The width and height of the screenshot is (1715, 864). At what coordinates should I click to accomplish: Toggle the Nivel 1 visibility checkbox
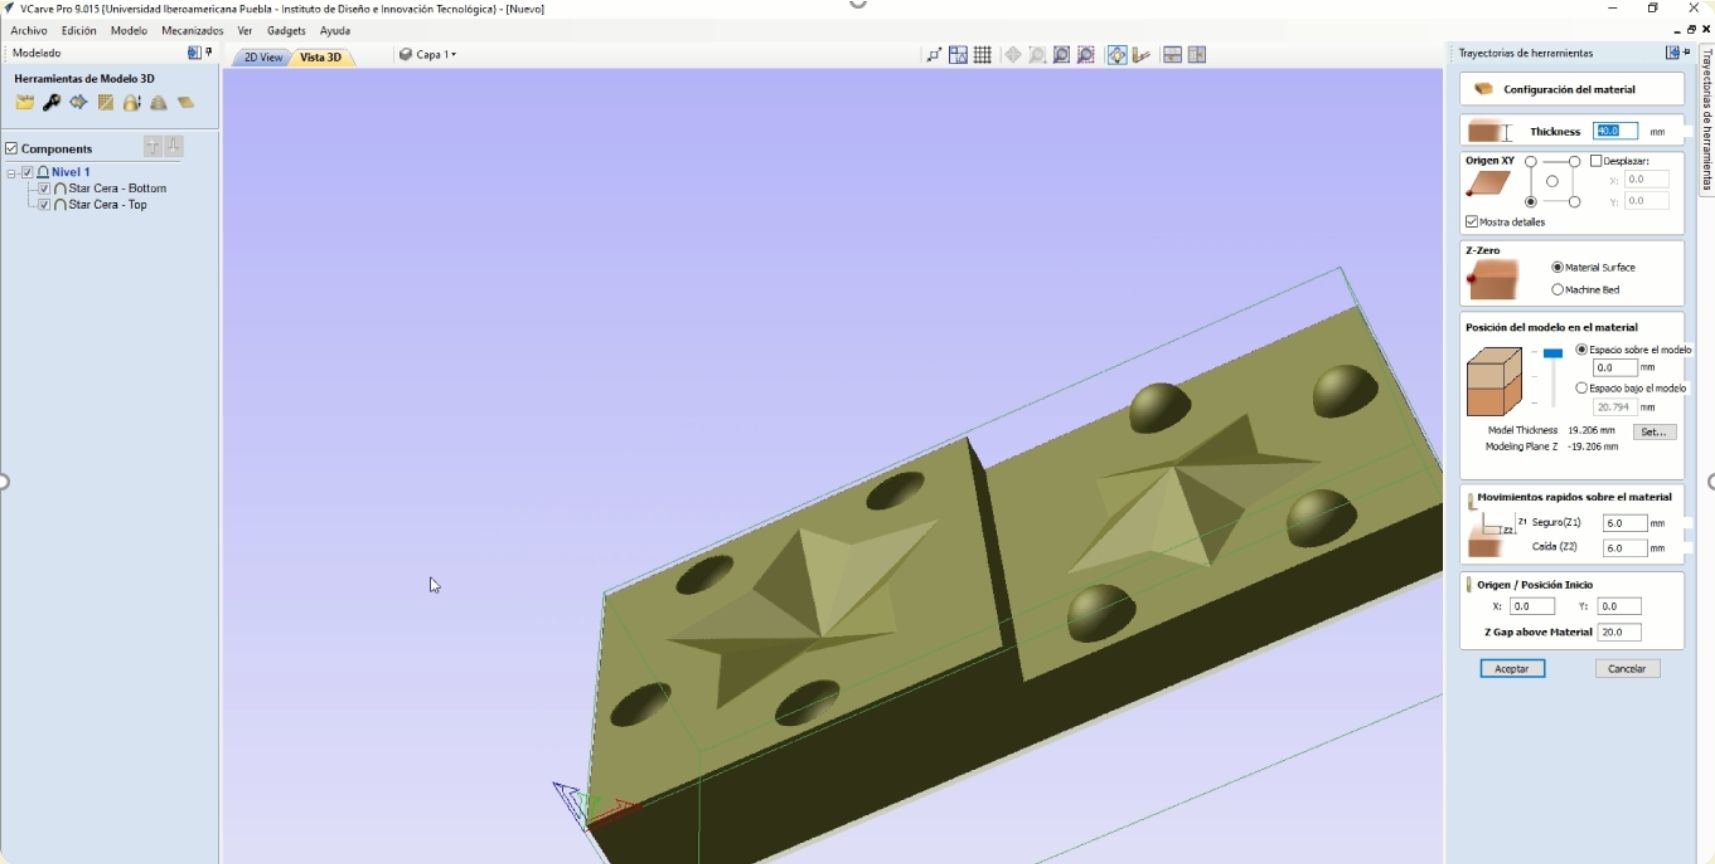tap(27, 172)
